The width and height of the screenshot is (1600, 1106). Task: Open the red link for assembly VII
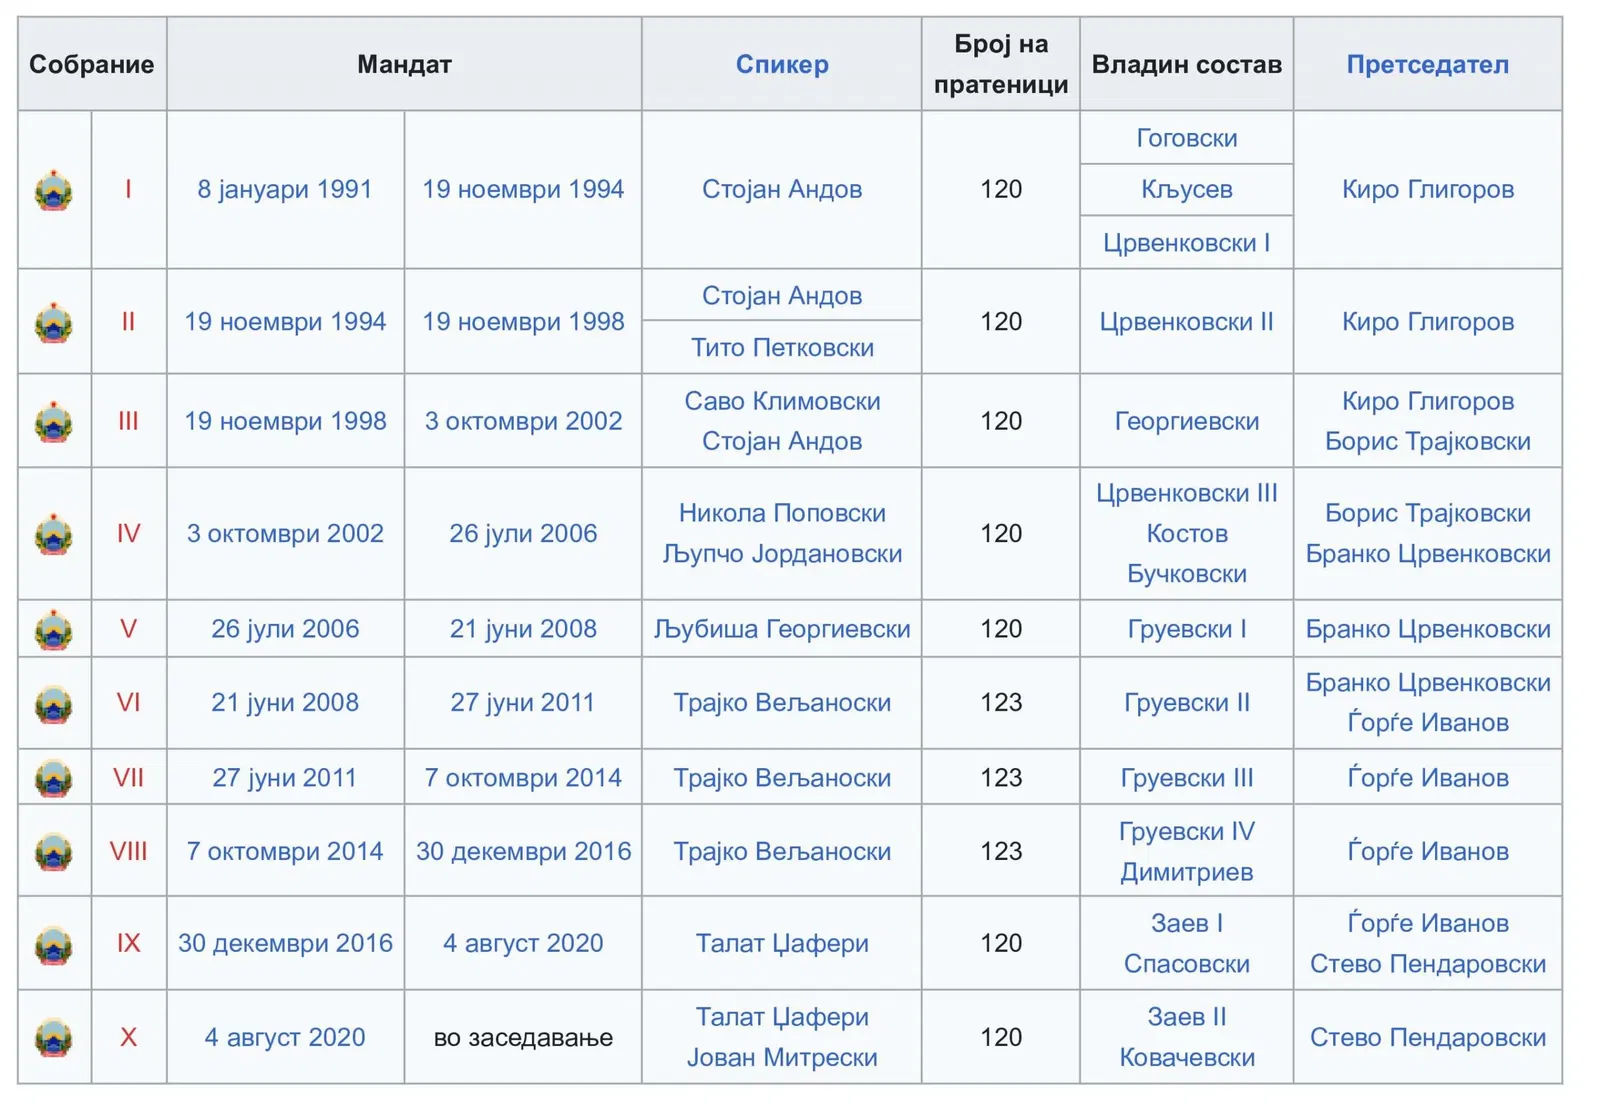pos(128,778)
